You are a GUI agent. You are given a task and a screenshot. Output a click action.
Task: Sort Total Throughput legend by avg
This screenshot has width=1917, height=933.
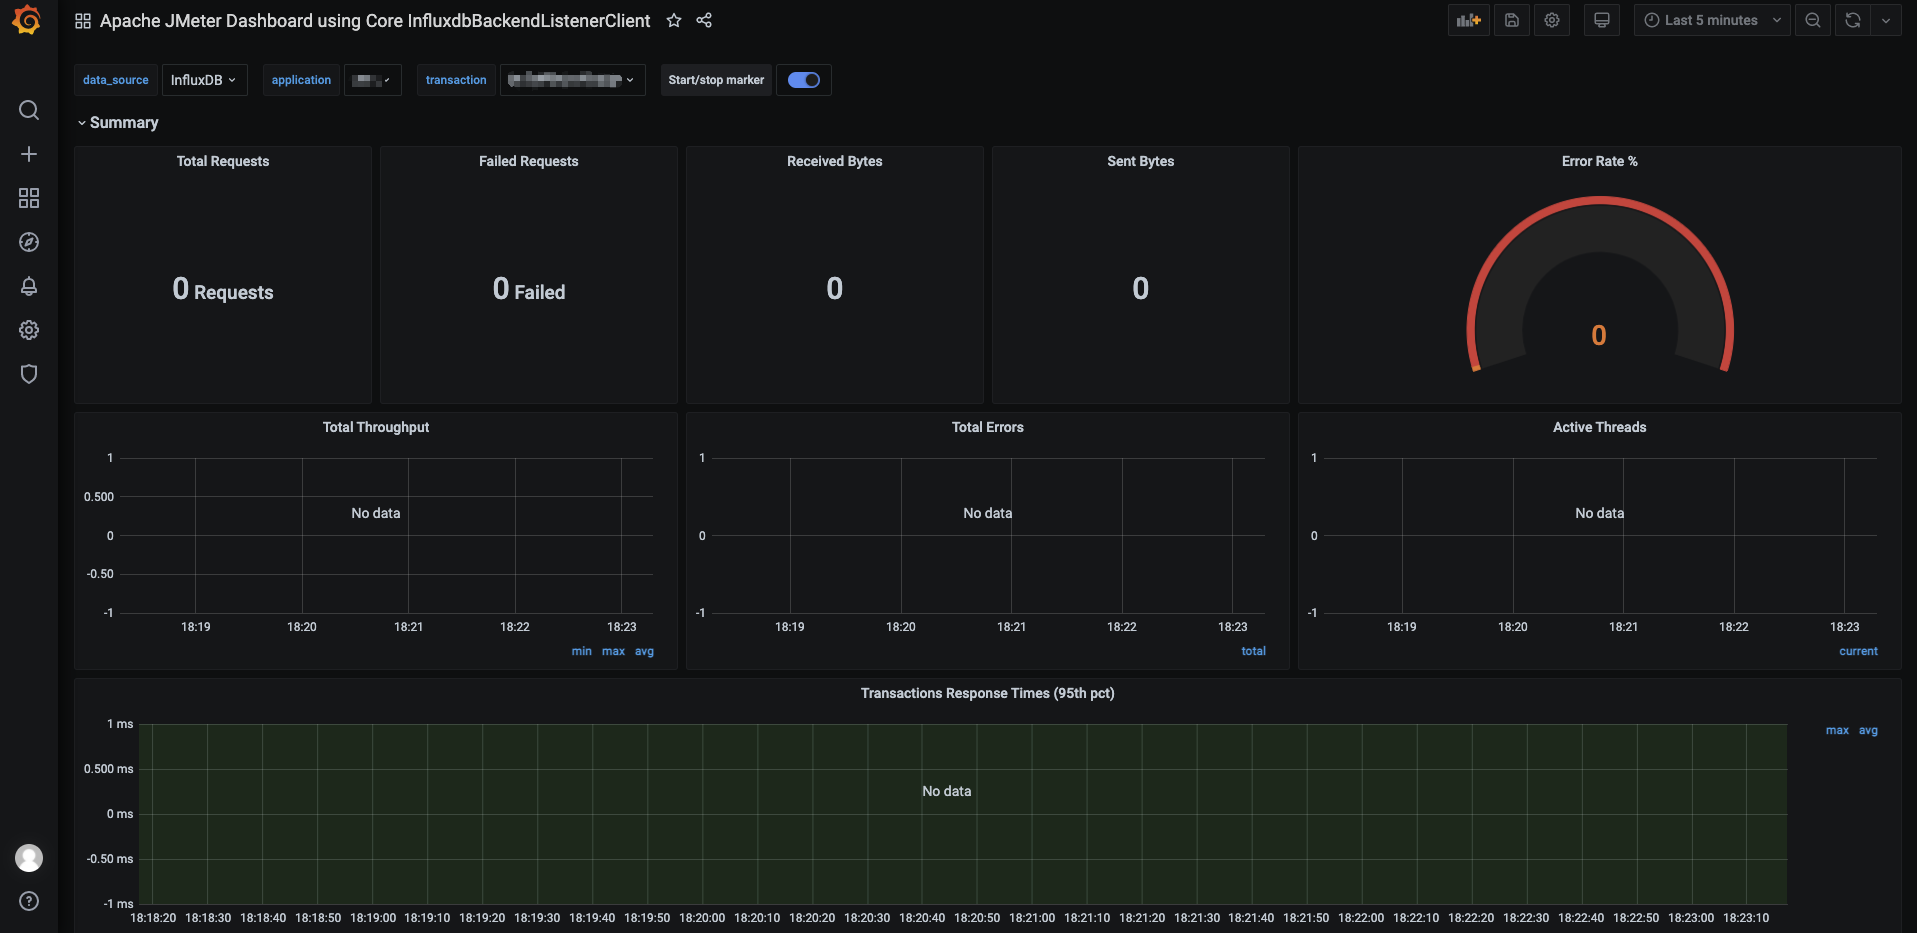pyautogui.click(x=644, y=651)
